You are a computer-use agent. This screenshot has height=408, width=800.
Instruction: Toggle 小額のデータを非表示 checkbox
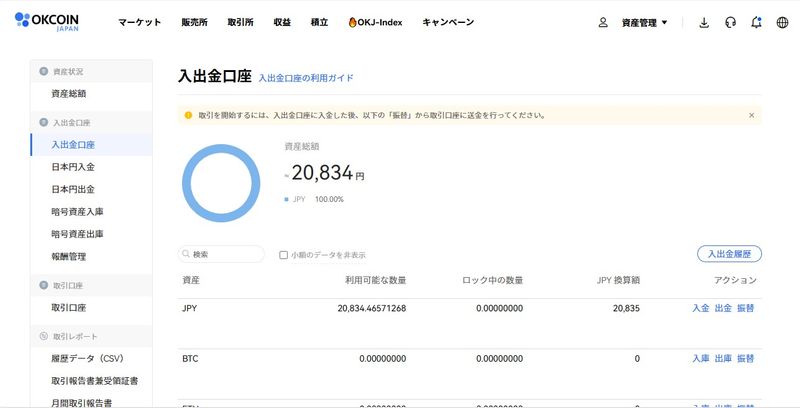pos(284,255)
